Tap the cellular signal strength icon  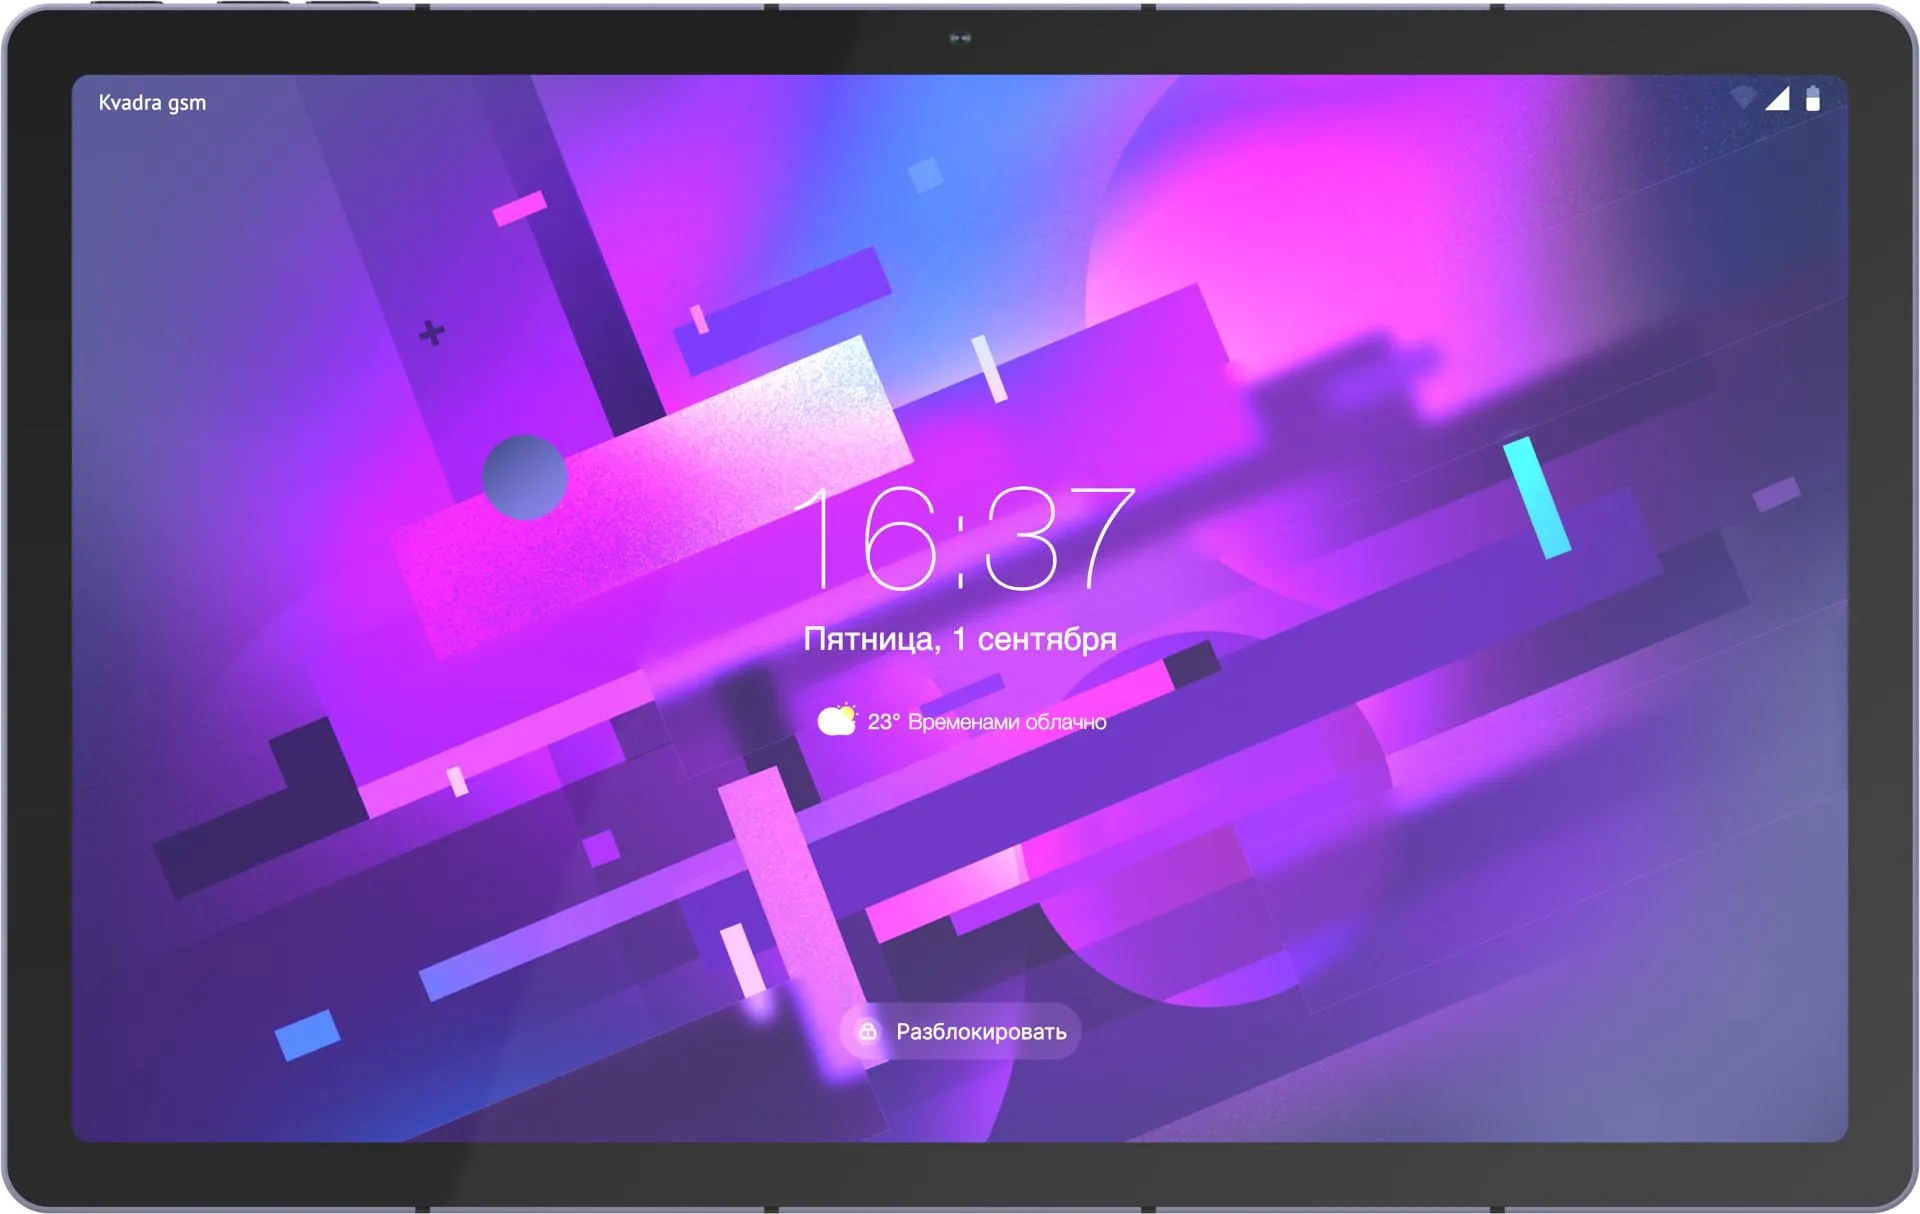click(1777, 98)
